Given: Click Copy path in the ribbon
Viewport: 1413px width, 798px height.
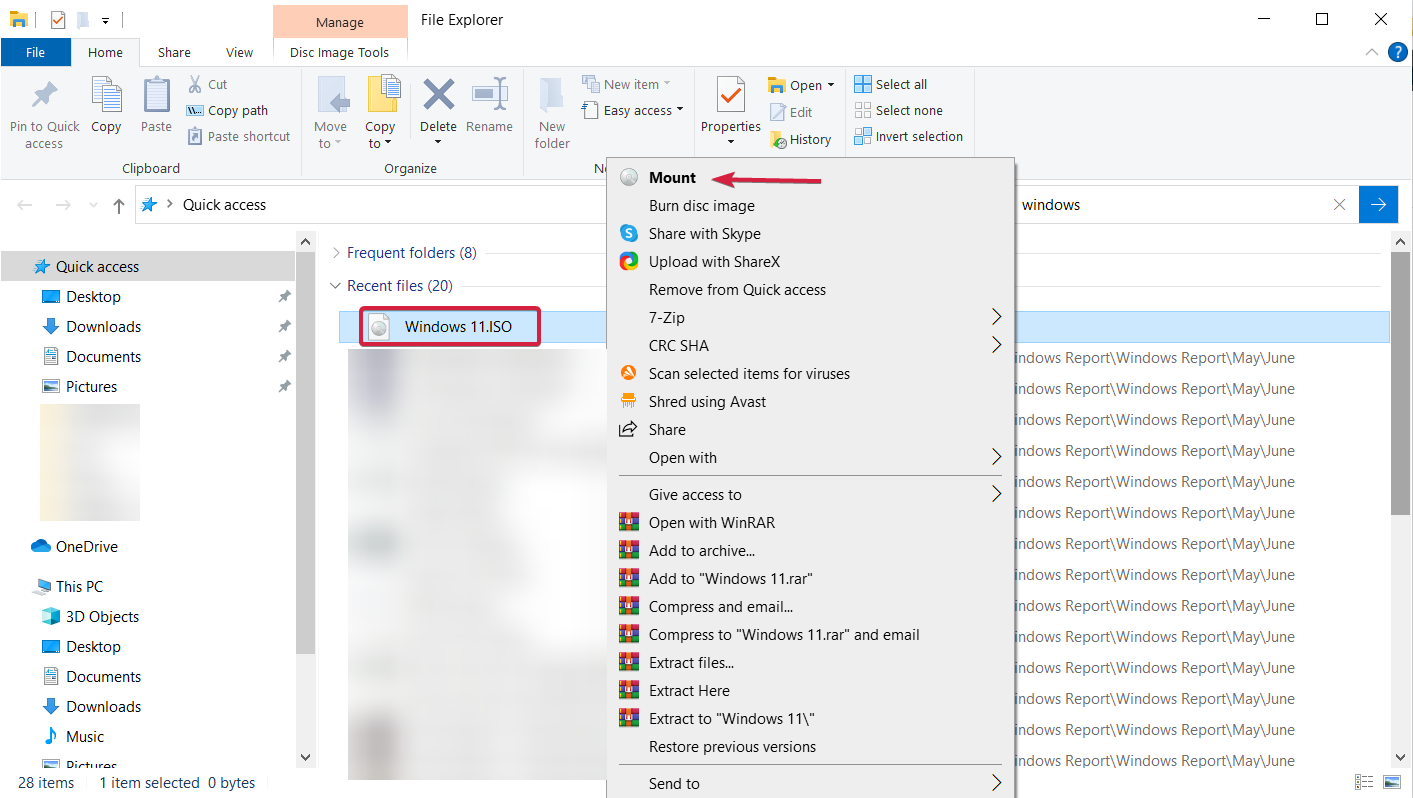Looking at the screenshot, I should click(227, 111).
